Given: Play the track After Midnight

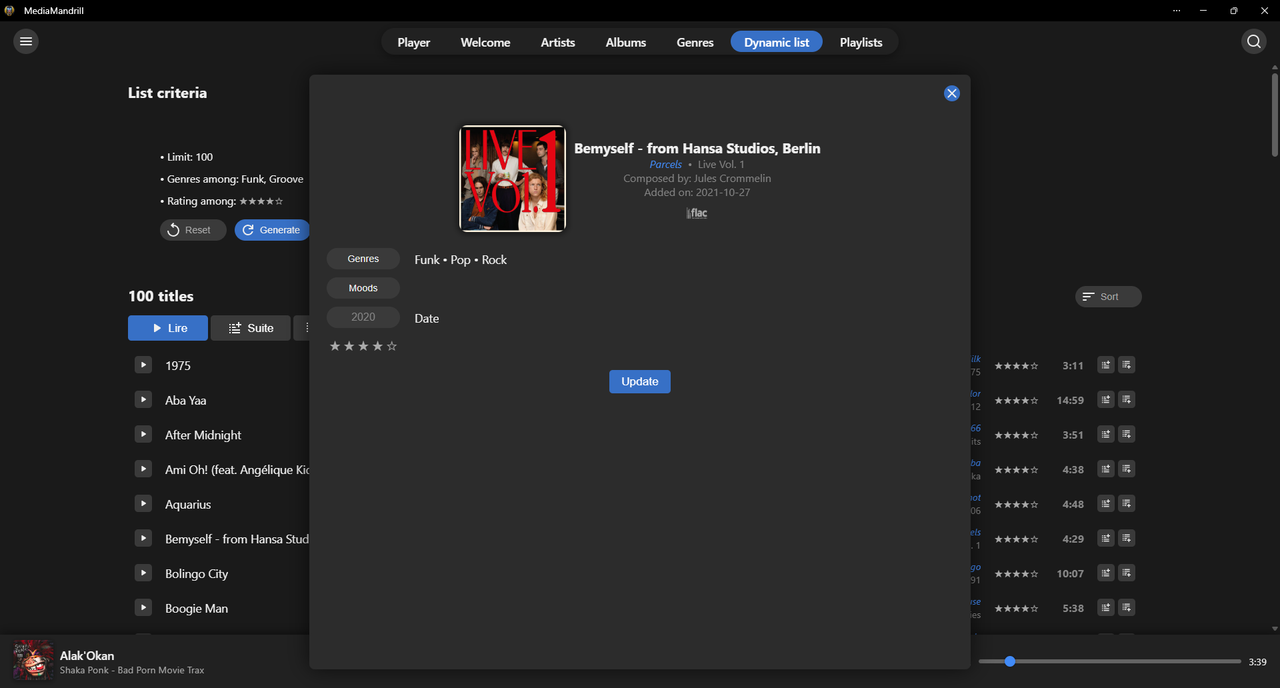Looking at the screenshot, I should point(143,434).
